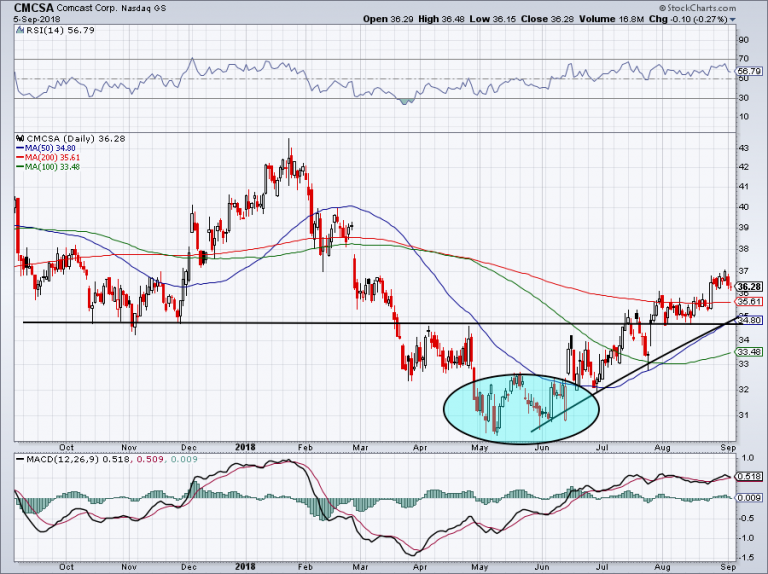This screenshot has height=574, width=768.
Task: Click the CMCSA (Daily) 36.28 legend label
Action: click(x=76, y=139)
